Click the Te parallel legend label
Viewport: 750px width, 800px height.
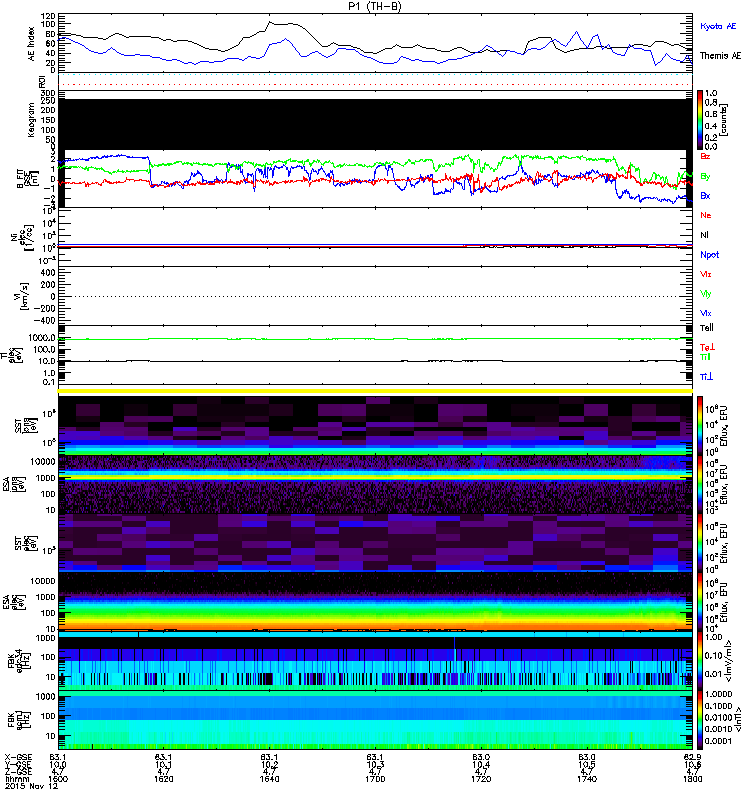pyautogui.click(x=707, y=328)
